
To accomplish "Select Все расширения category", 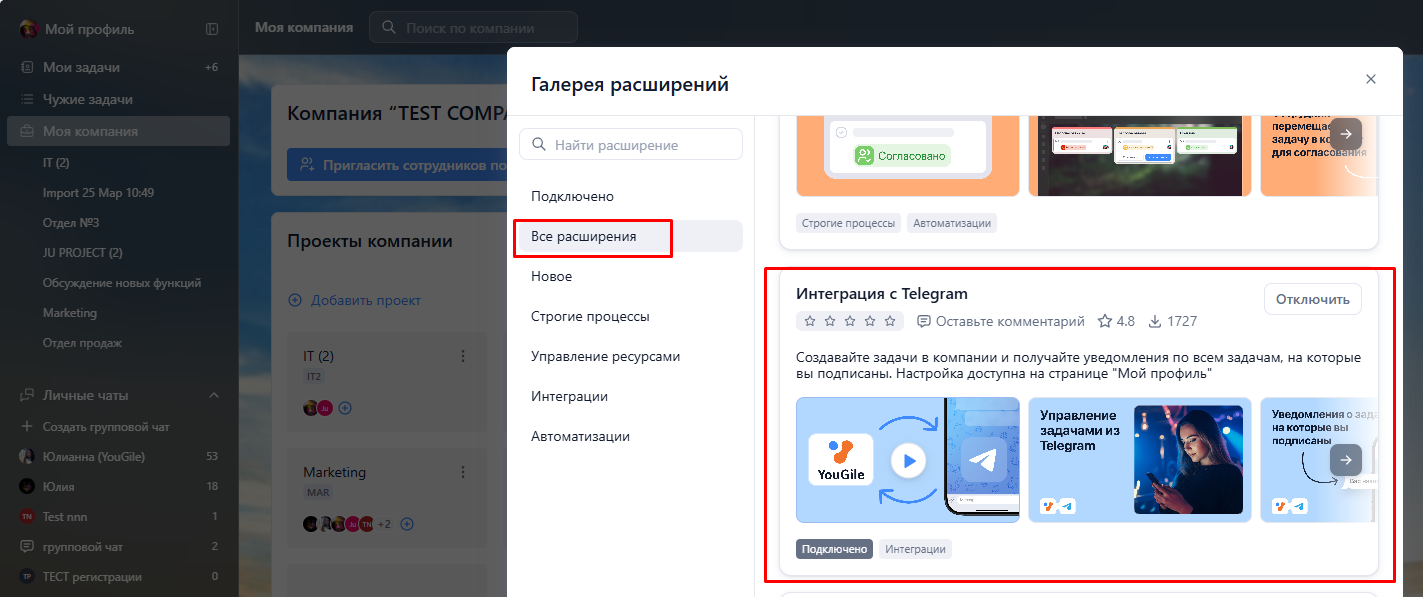I will [631, 236].
